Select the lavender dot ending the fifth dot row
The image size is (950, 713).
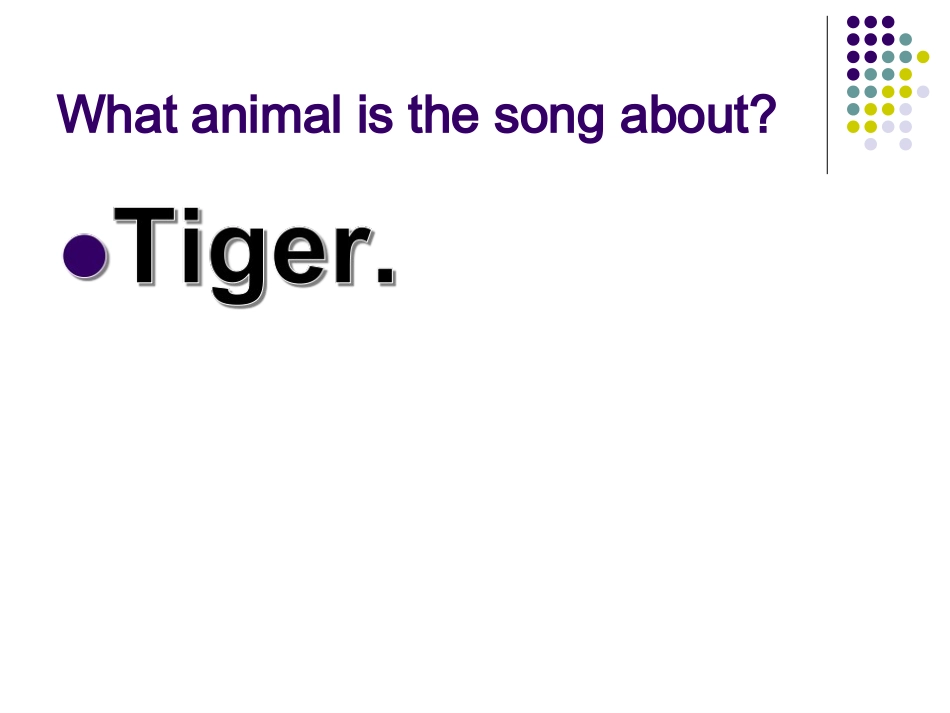coord(923,91)
